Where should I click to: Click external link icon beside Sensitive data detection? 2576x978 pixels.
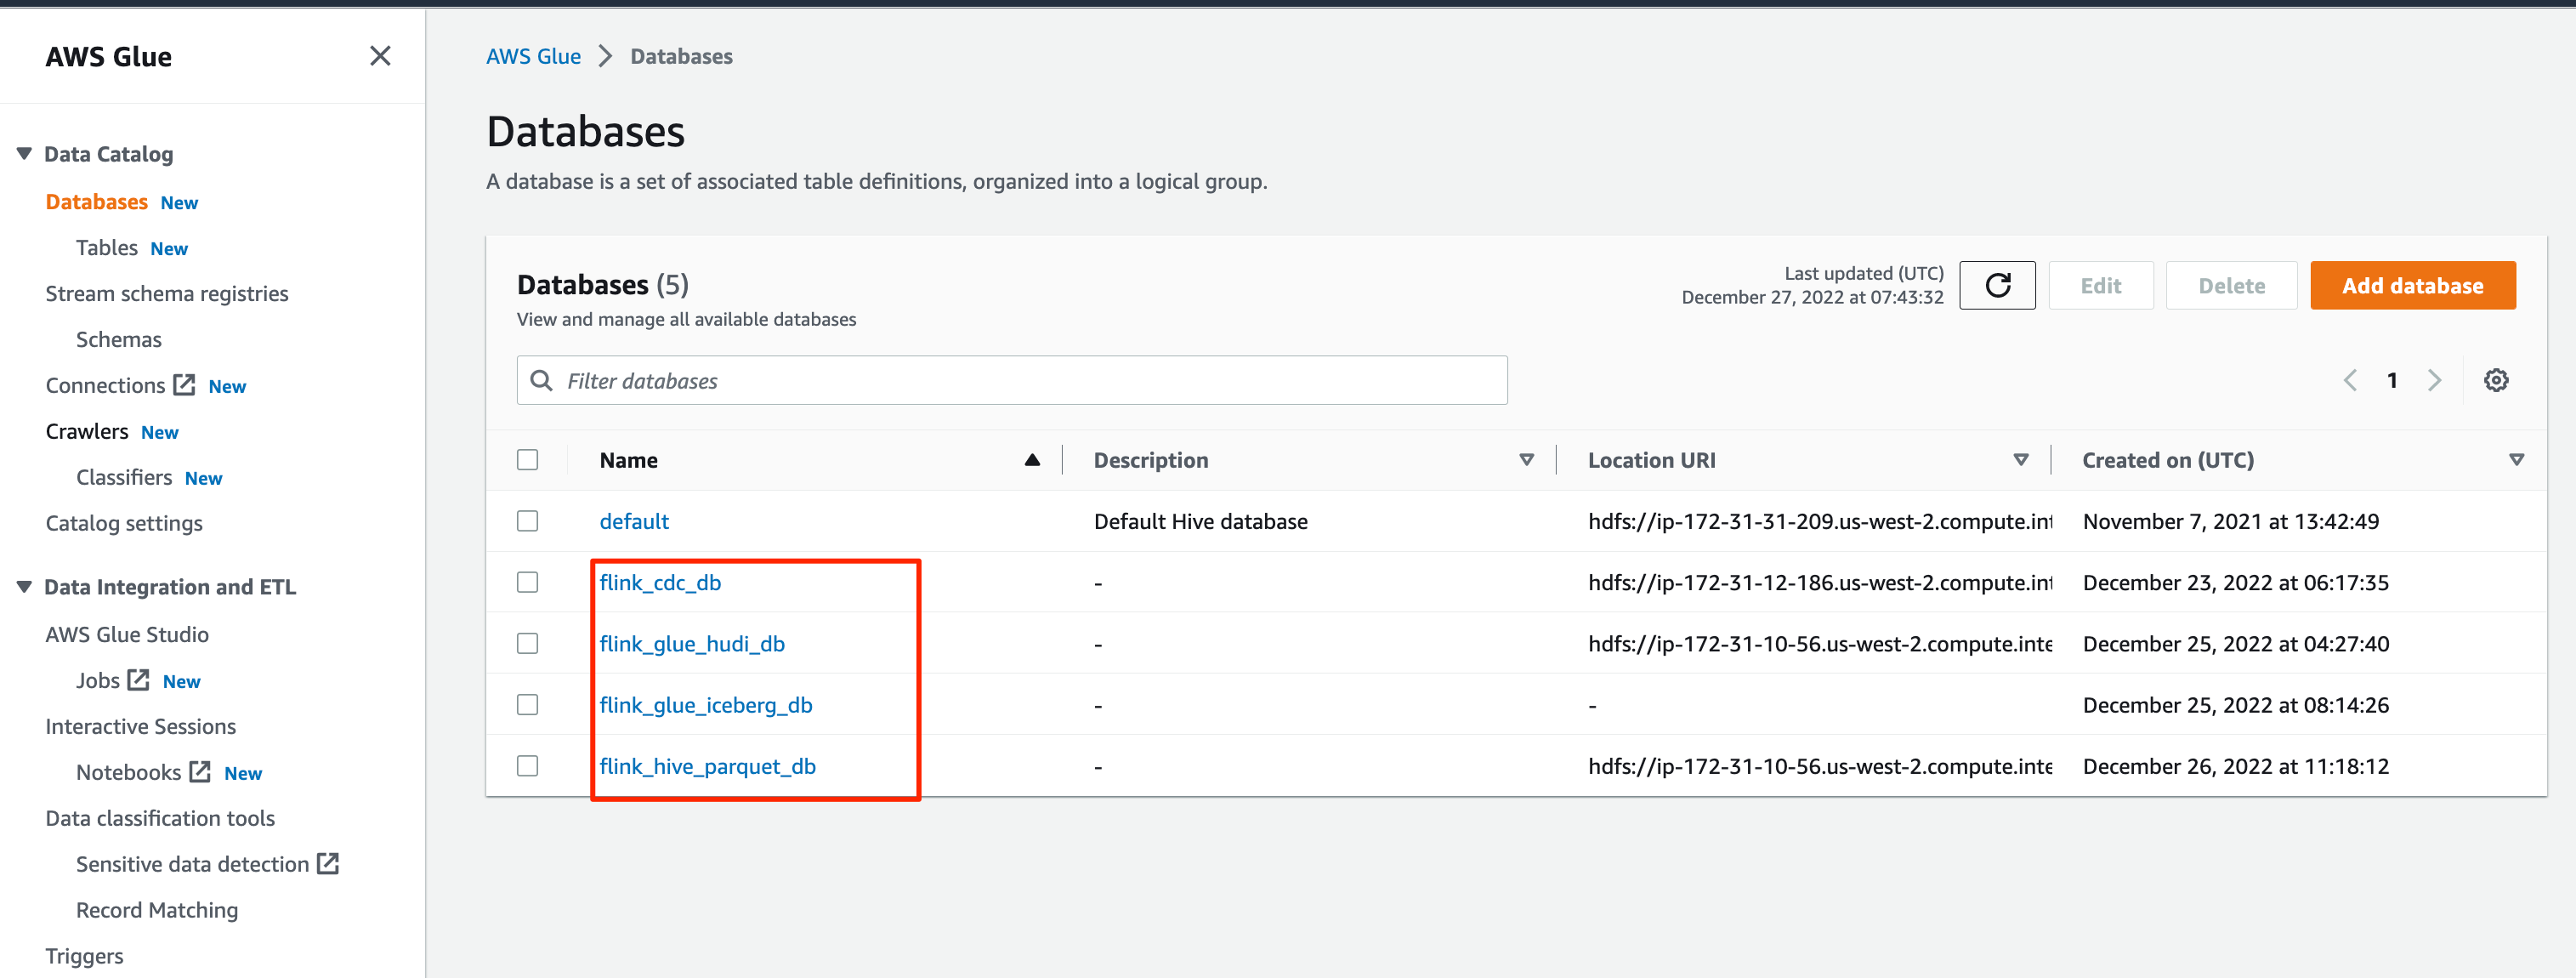(328, 863)
